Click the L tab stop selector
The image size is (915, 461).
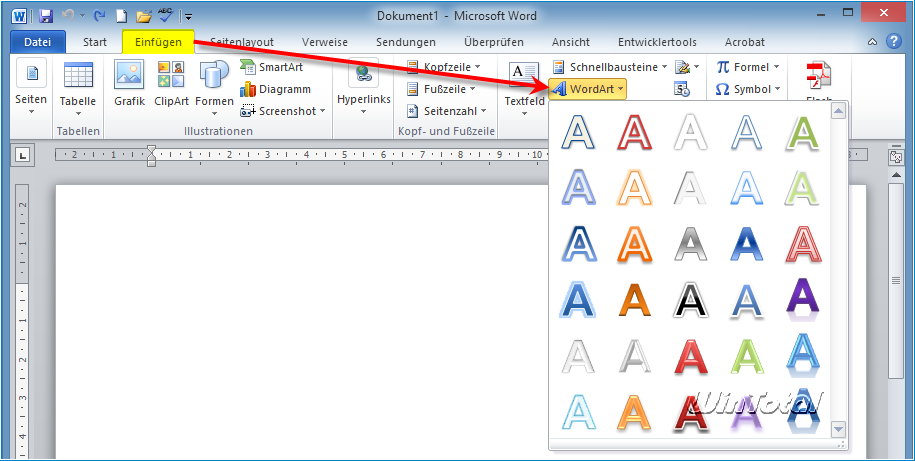point(23,155)
